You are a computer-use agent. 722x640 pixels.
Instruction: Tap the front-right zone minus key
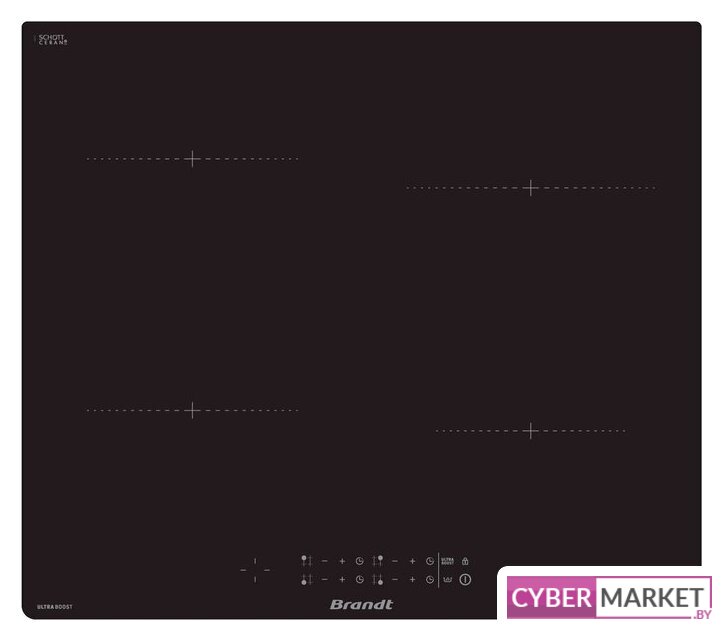395,580
